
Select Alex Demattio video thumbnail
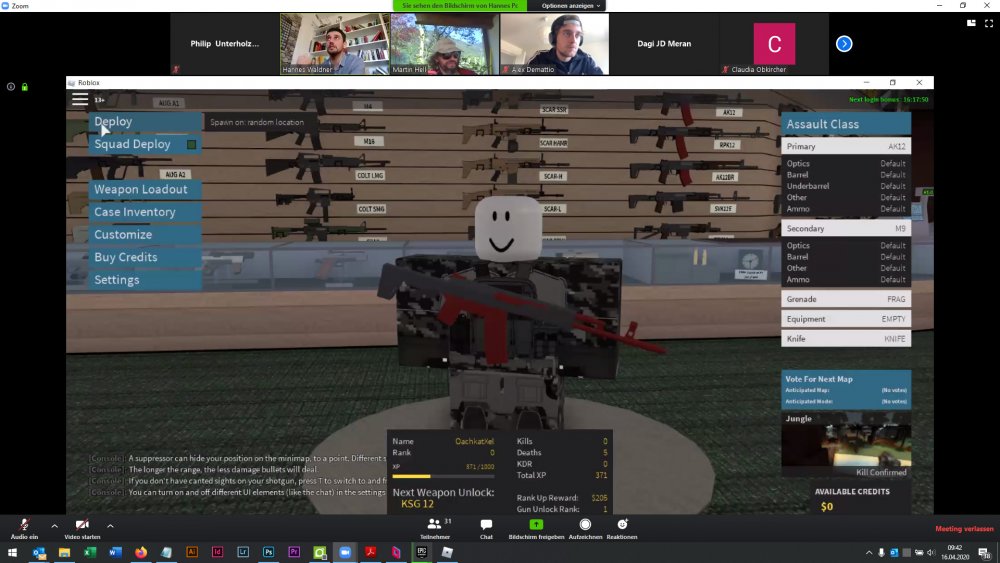[554, 44]
